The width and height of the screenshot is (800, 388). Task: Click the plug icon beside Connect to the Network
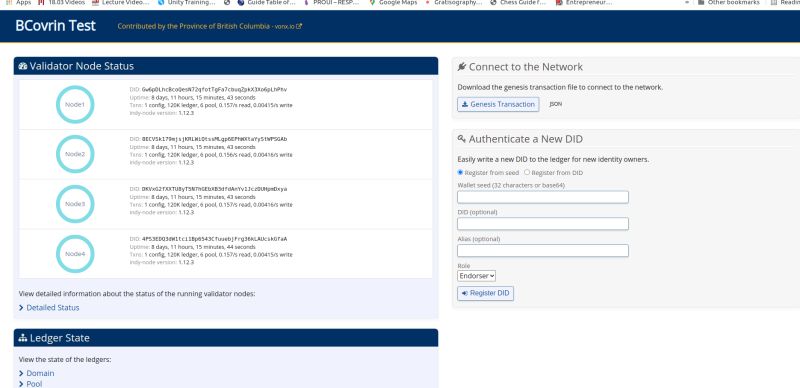(x=462, y=67)
